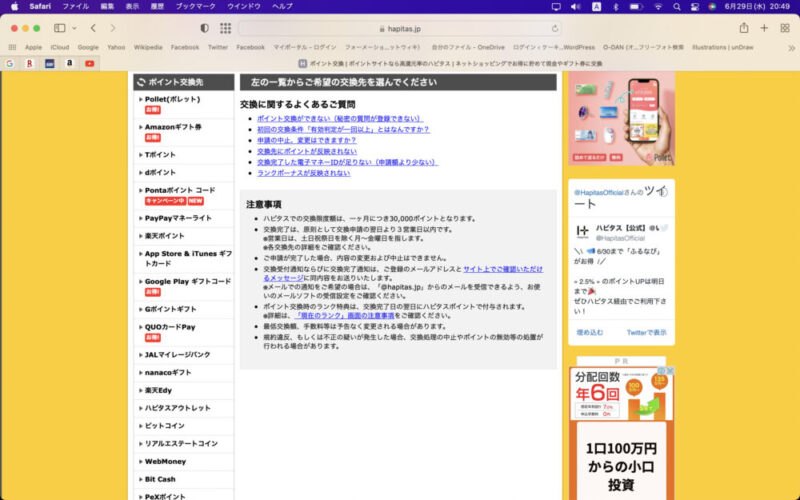The height and width of the screenshot is (500, 800).
Task: Open pinned Rakuten R tab
Action: (30, 63)
